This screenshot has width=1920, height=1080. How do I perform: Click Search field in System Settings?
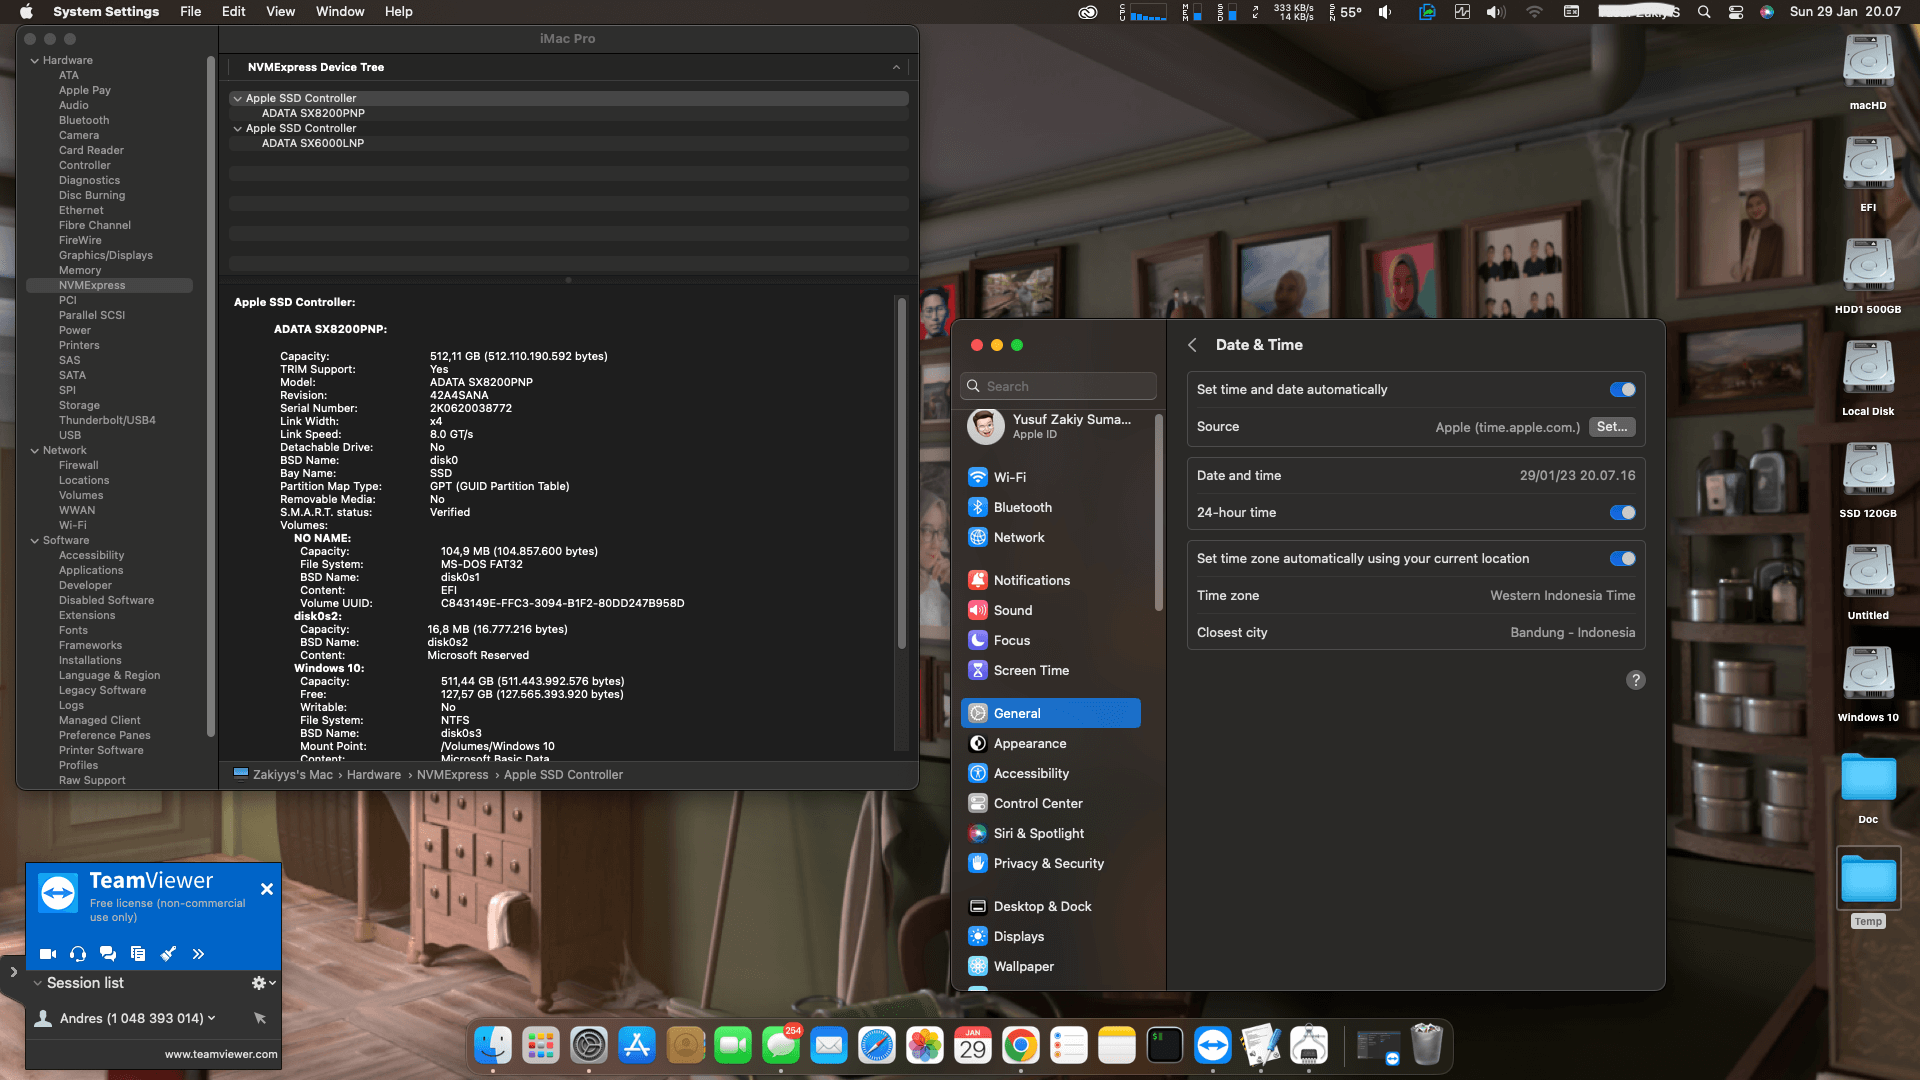[x=1059, y=387]
